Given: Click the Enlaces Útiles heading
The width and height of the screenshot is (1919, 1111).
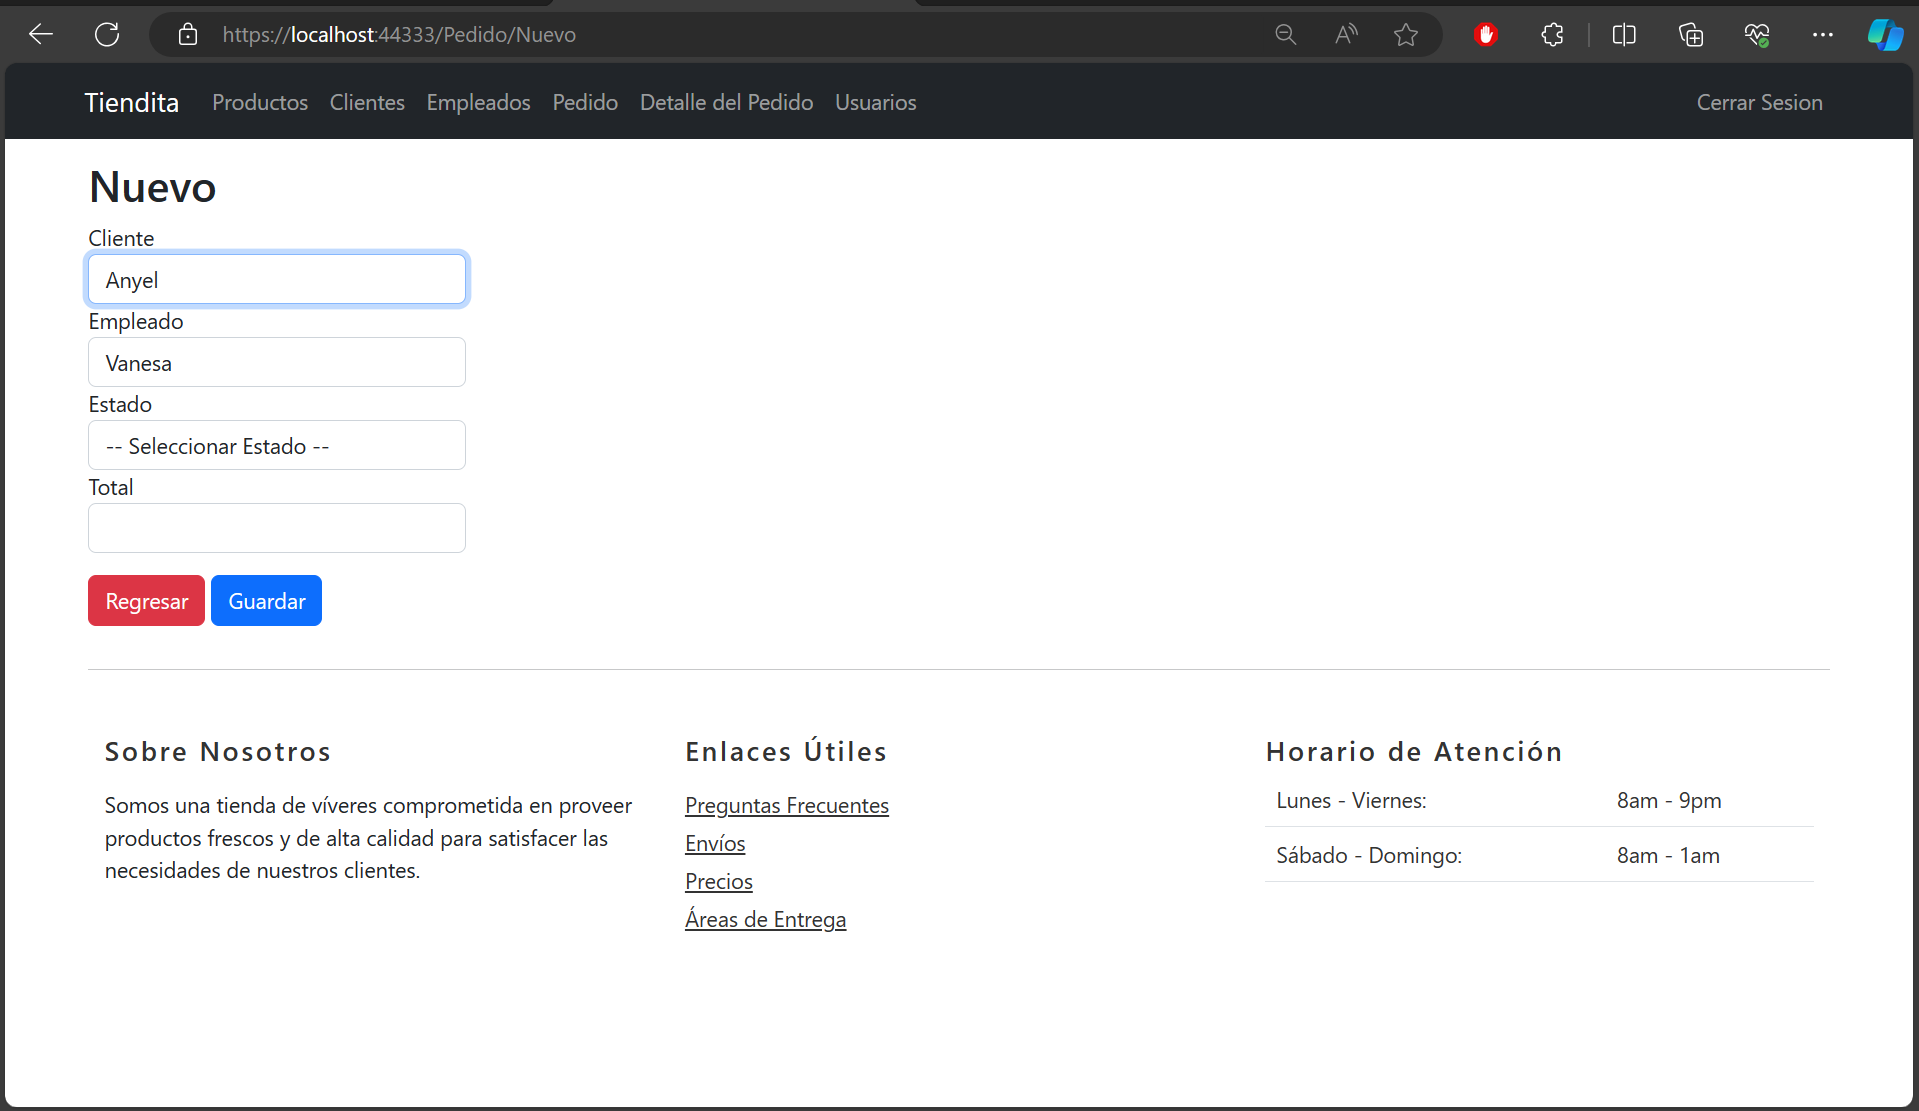Looking at the screenshot, I should [786, 751].
